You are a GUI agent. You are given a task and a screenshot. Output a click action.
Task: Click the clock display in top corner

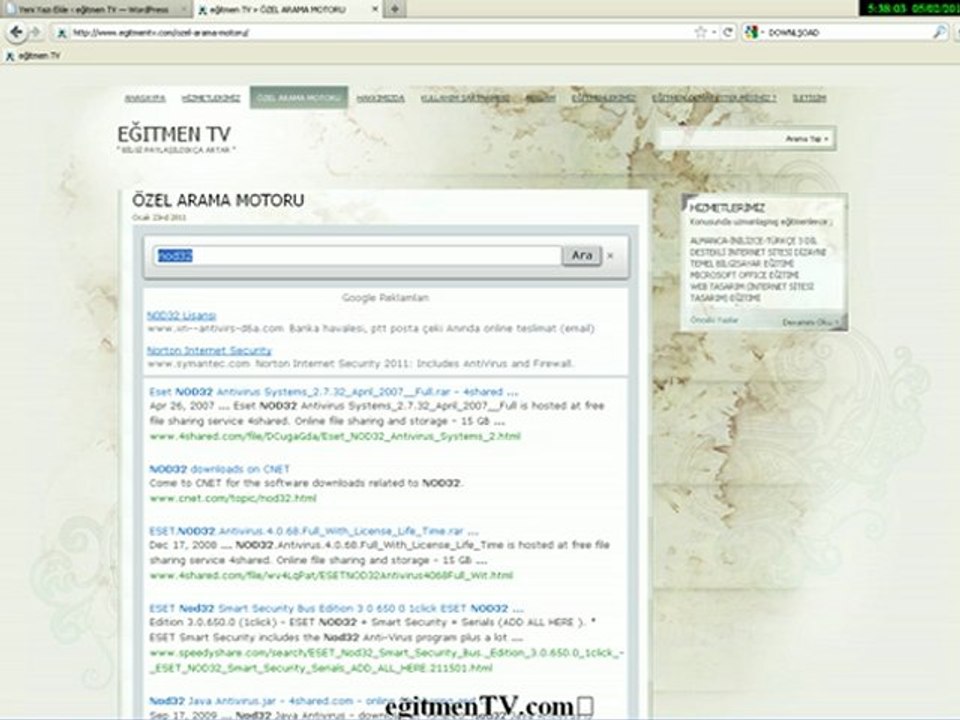tap(909, 9)
